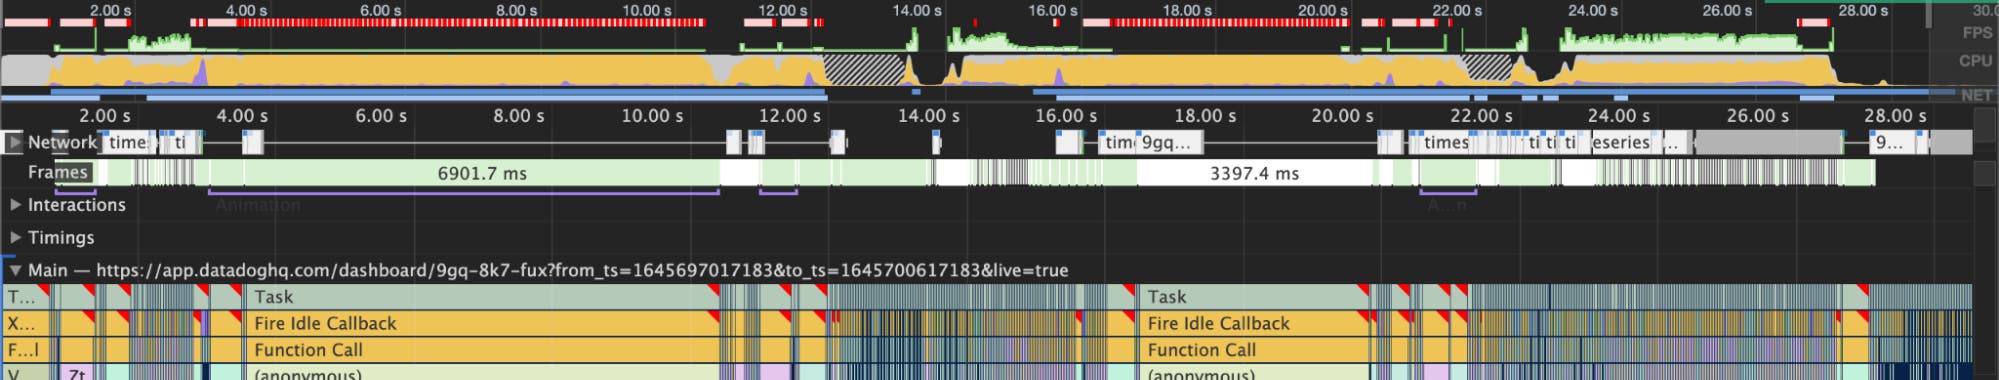Select the long Animation interaction bar
The image size is (1999, 380).
coord(463,193)
